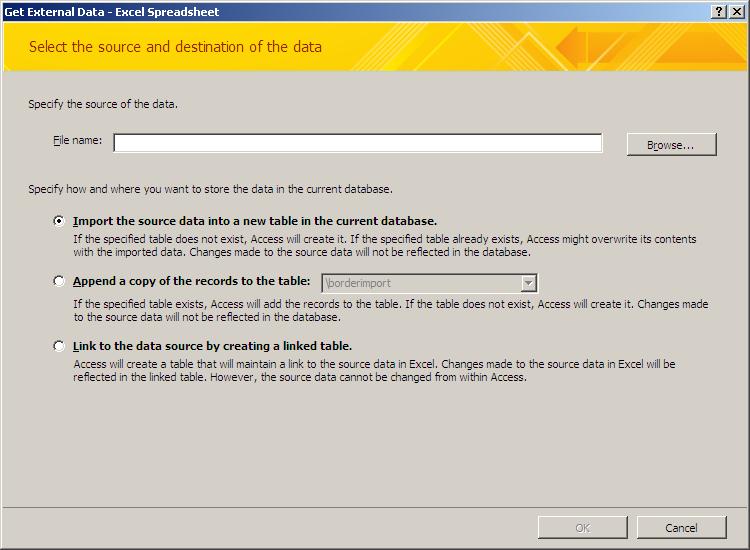Click the 'File name:' label
This screenshot has height=550, width=750.
click(x=77, y=141)
